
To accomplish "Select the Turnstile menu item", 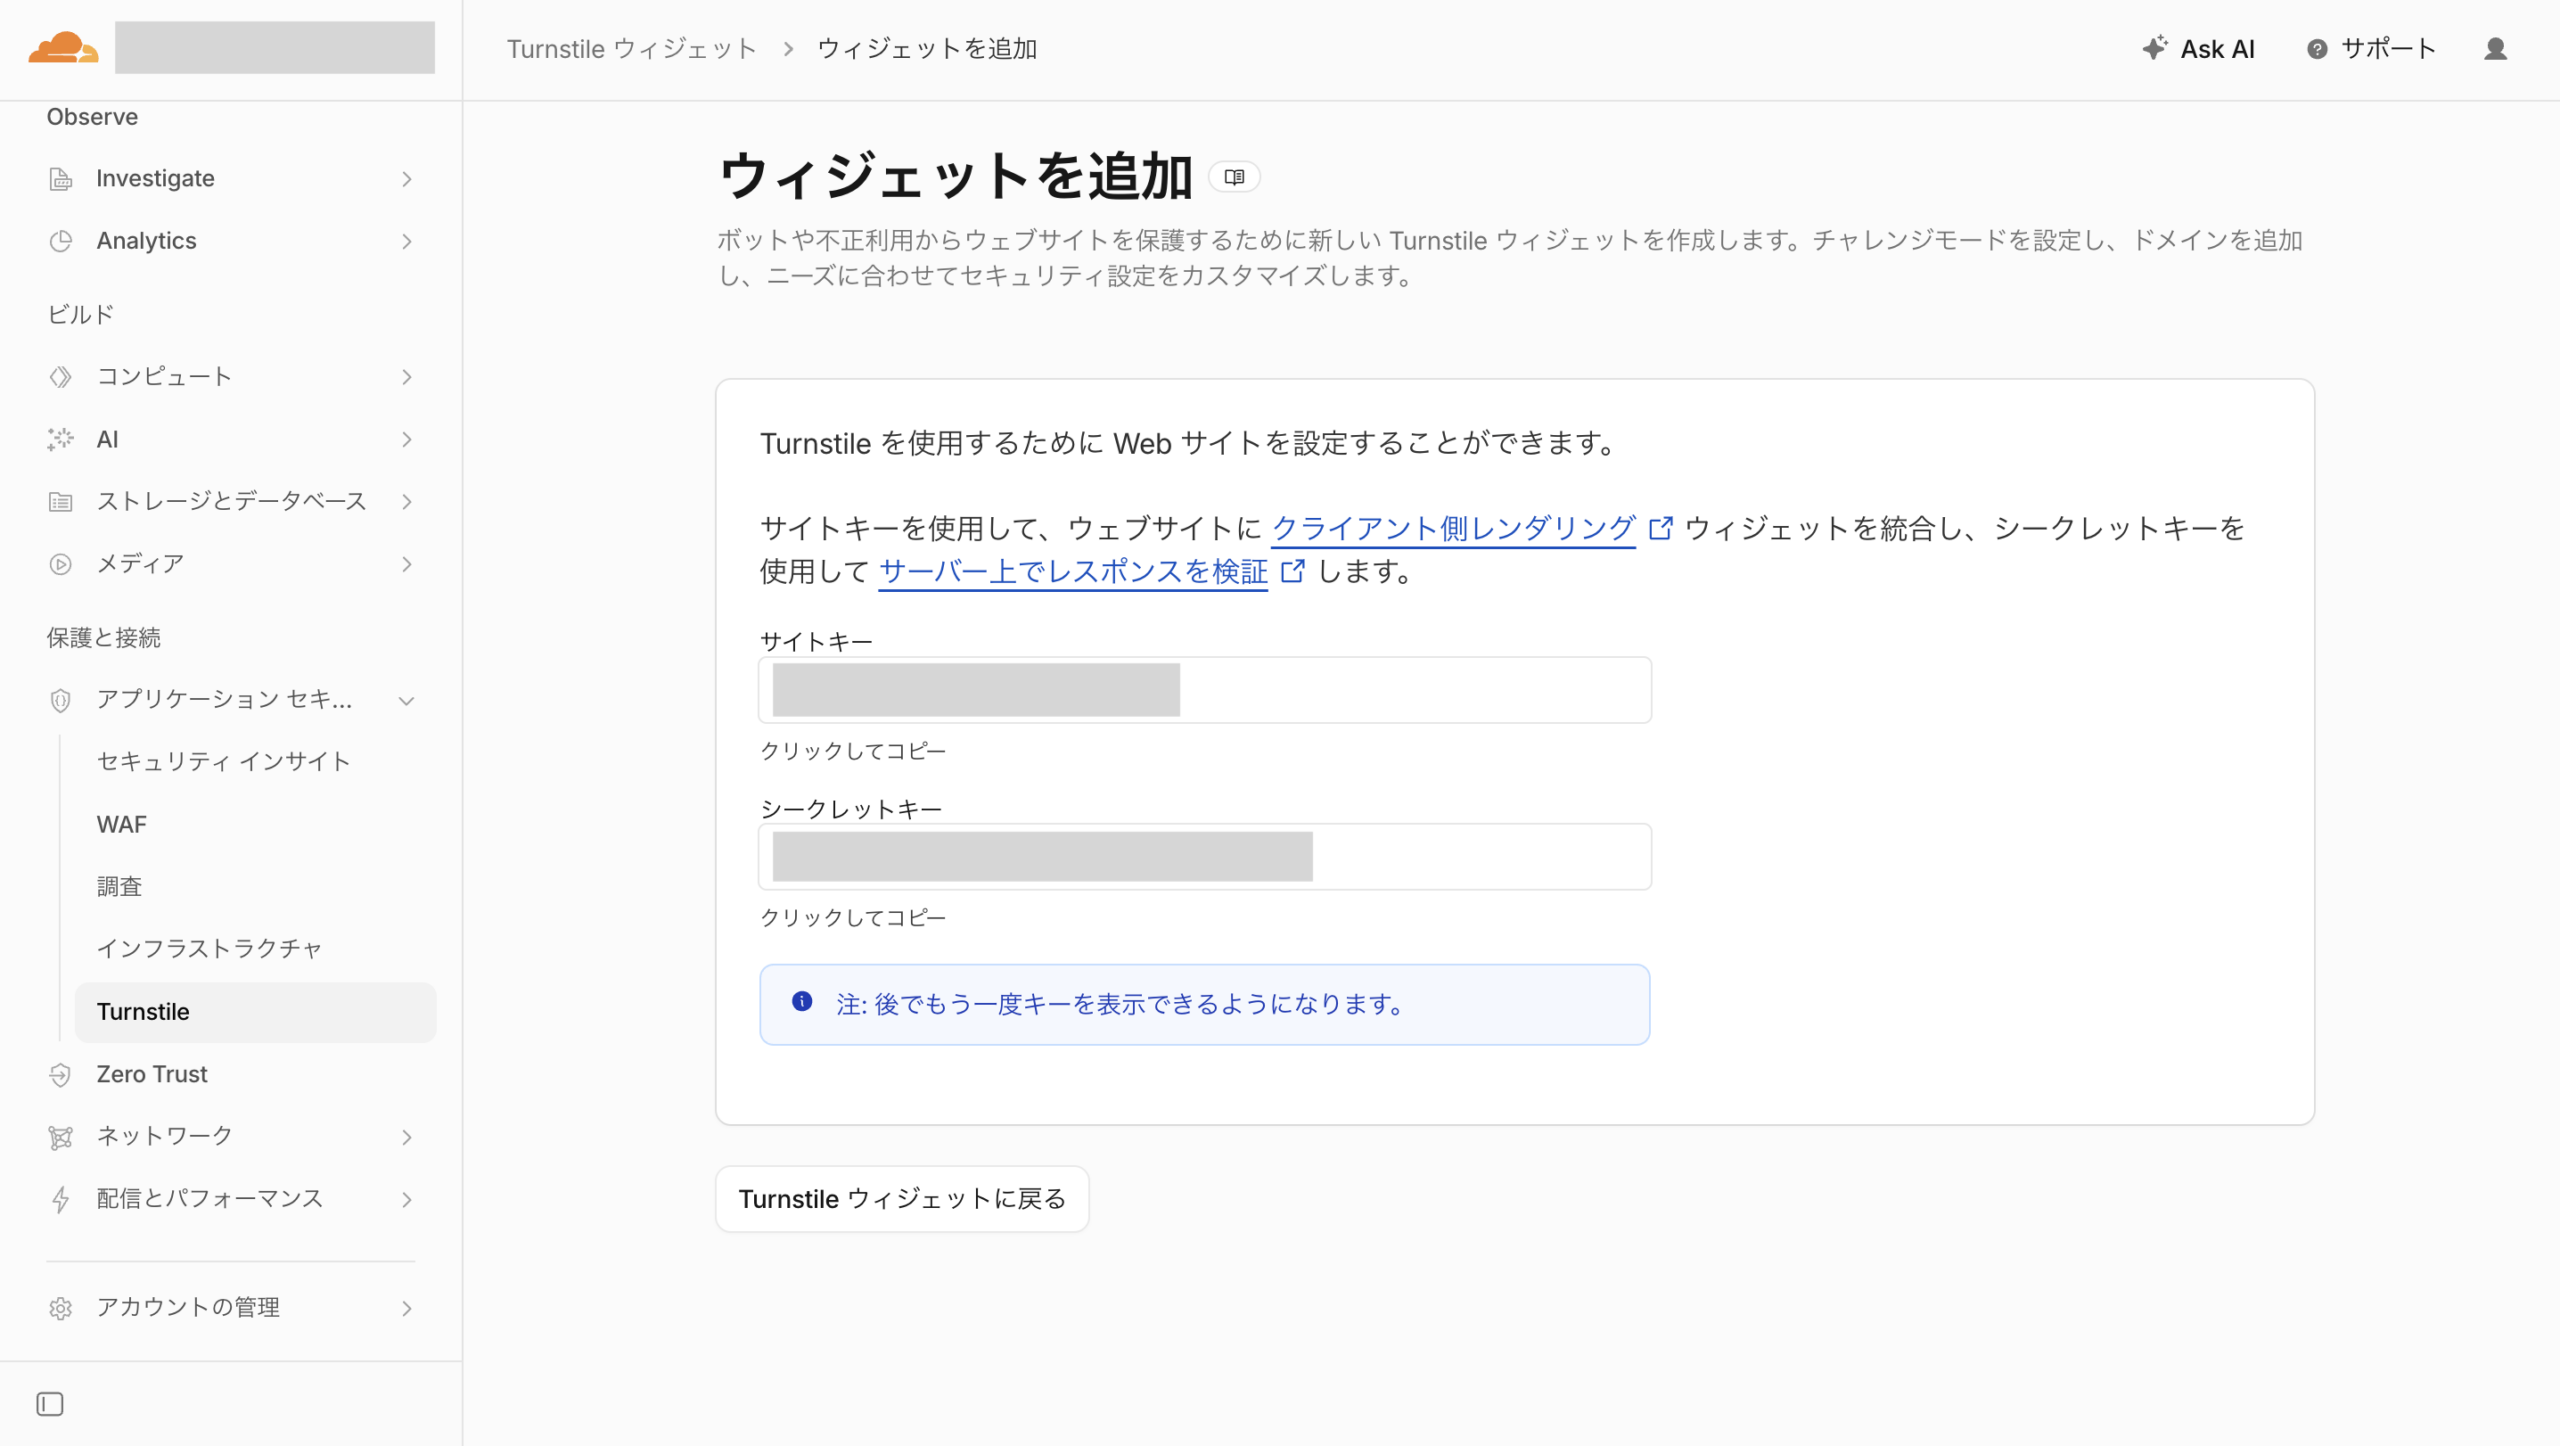I will click(255, 1012).
